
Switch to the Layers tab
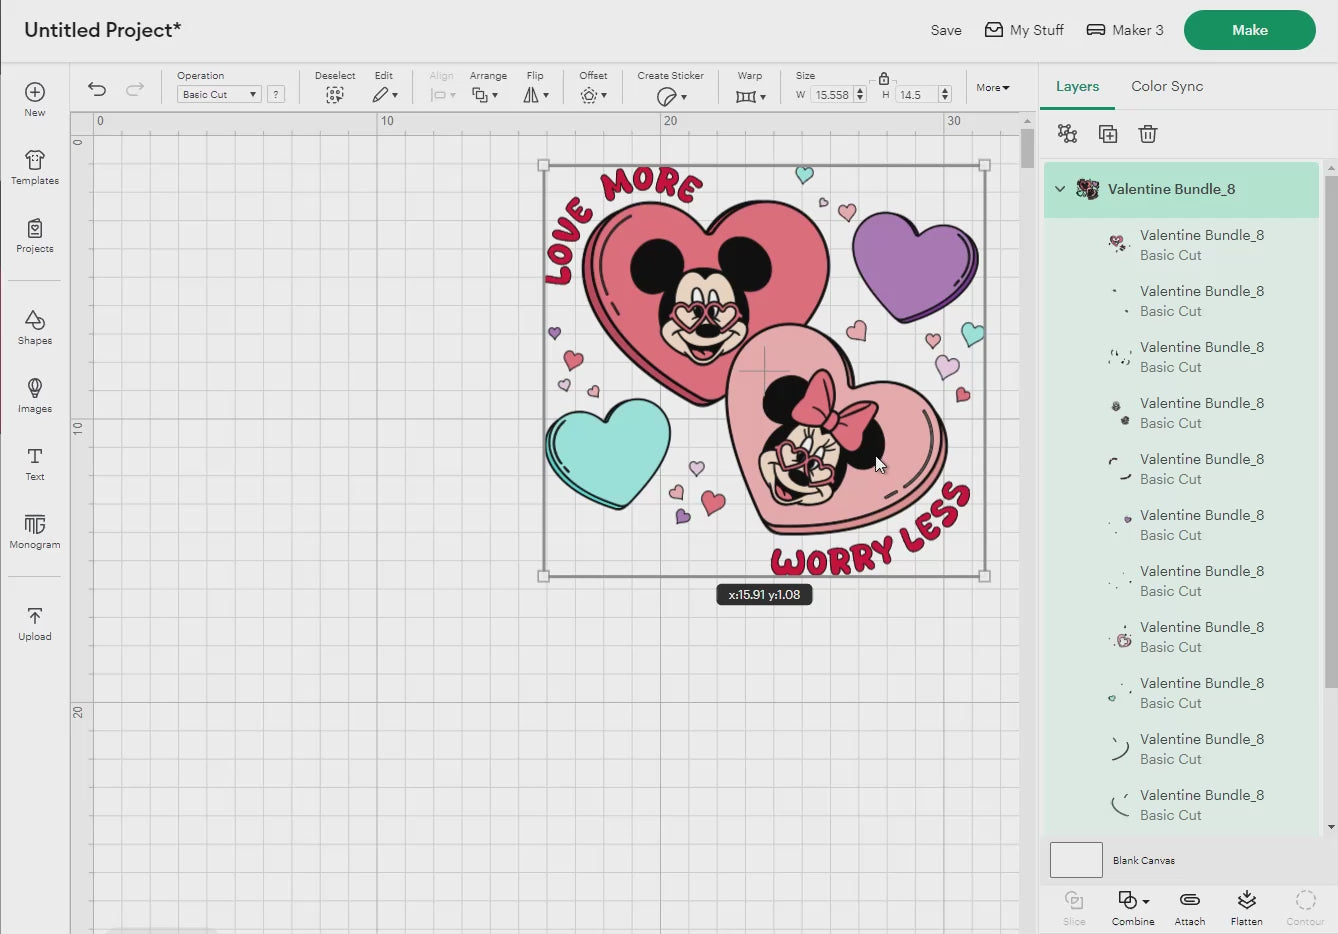point(1077,86)
